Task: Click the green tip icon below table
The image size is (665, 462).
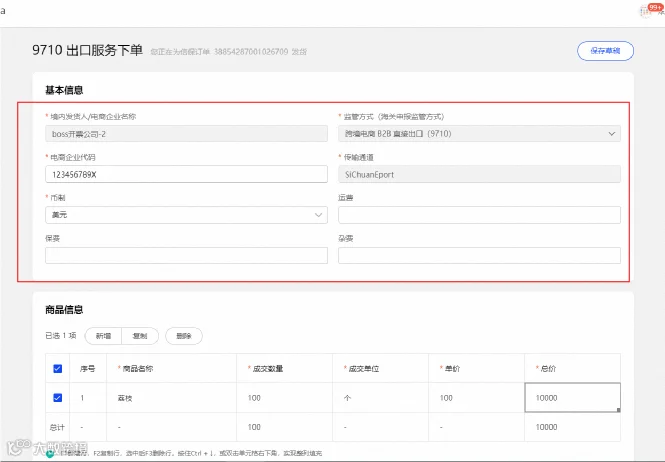Action: [x=50, y=454]
